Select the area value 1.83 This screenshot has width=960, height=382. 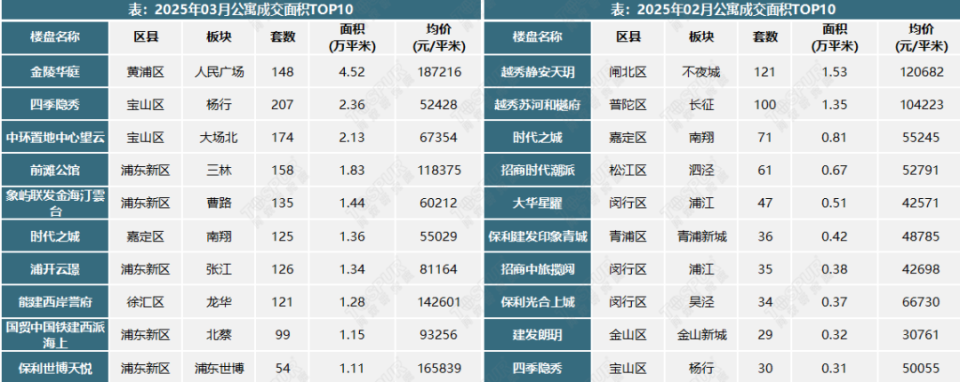[352, 171]
